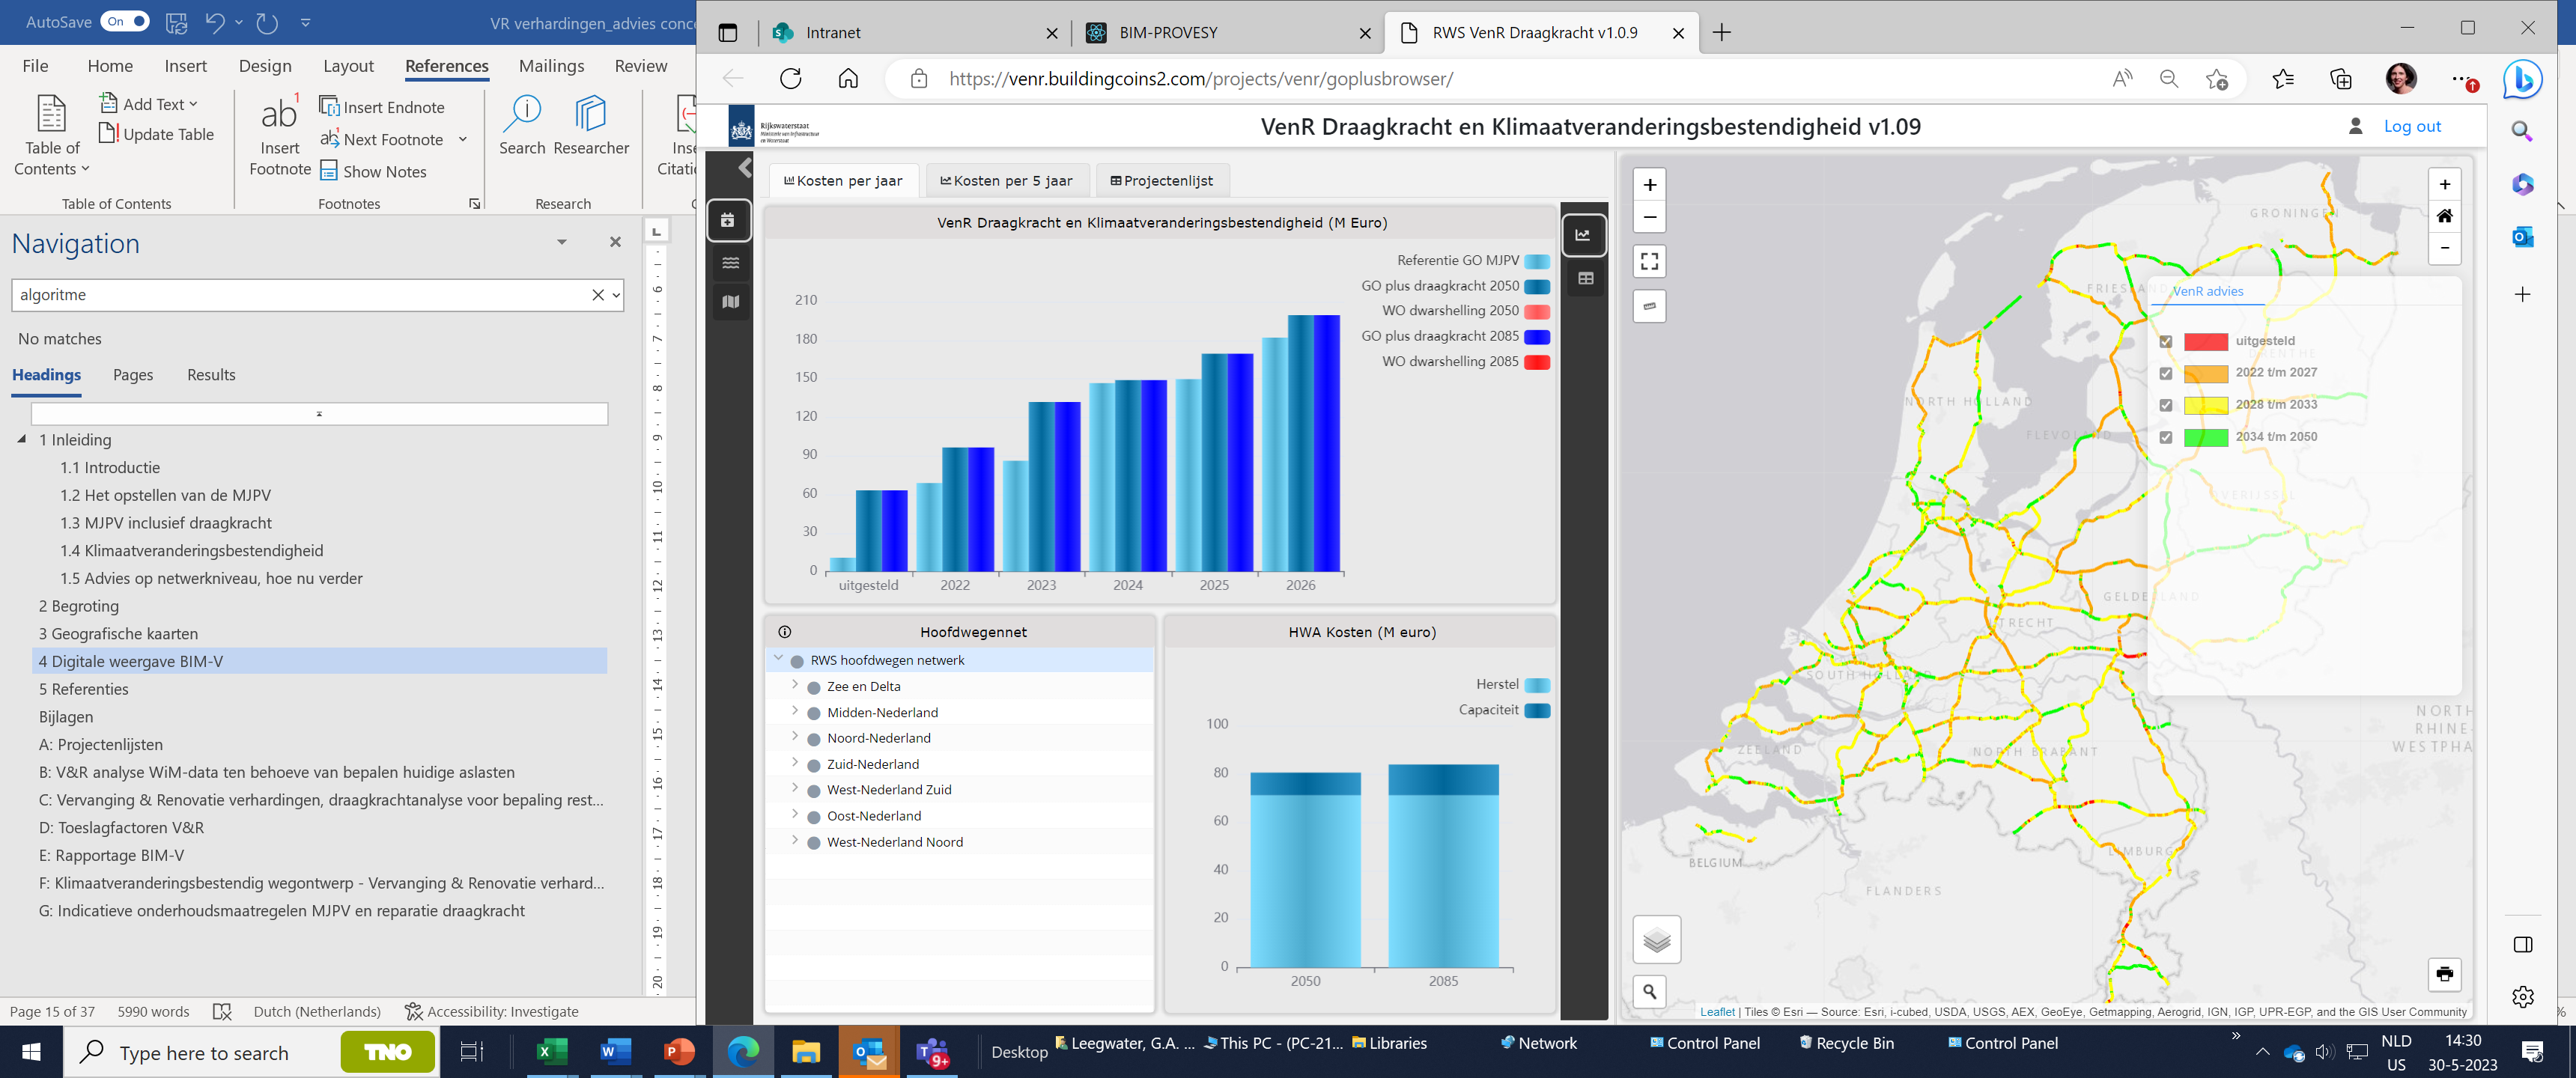Open the Layout ribbon tab

(x=348, y=66)
